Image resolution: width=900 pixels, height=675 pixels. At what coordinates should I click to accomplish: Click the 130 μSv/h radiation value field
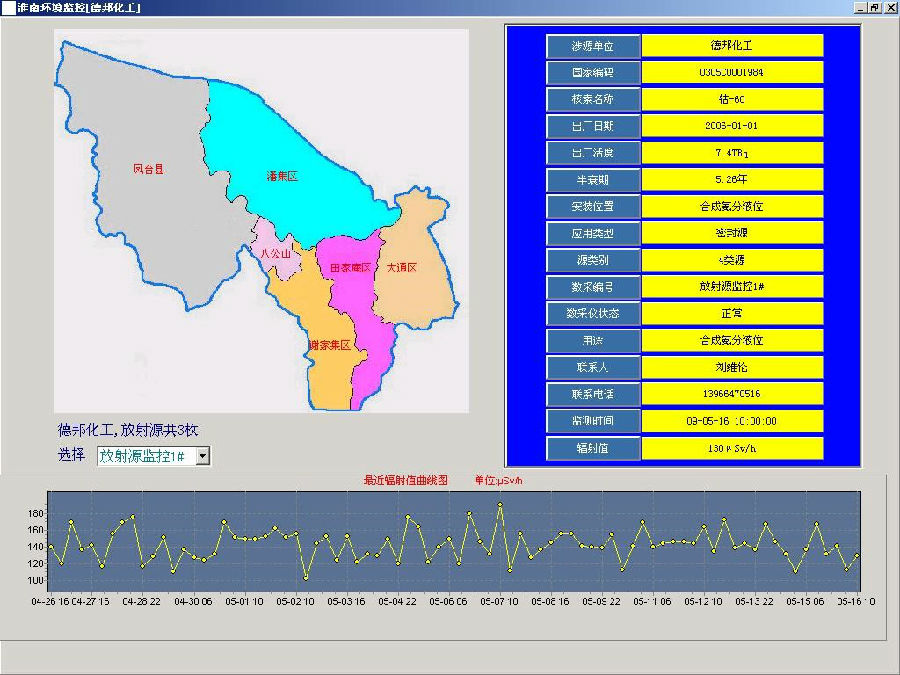732,448
